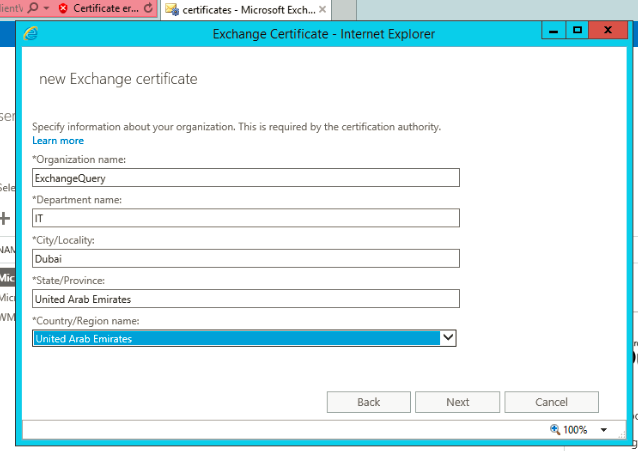This screenshot has height=451, width=638.
Task: Expand the Country/Region name dropdown
Action: click(x=449, y=338)
